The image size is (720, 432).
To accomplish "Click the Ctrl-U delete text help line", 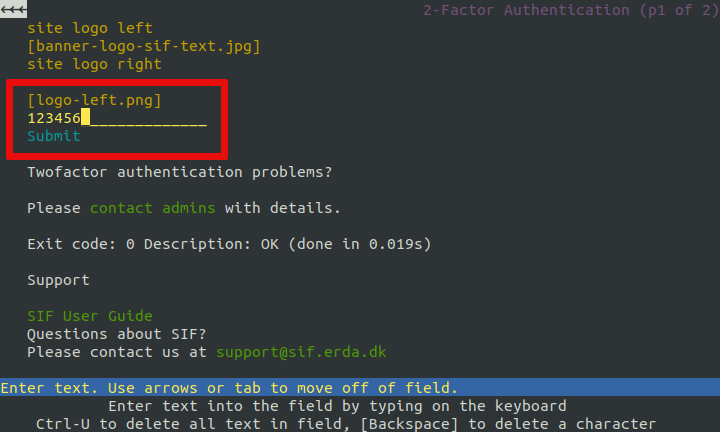I will 345,424.
